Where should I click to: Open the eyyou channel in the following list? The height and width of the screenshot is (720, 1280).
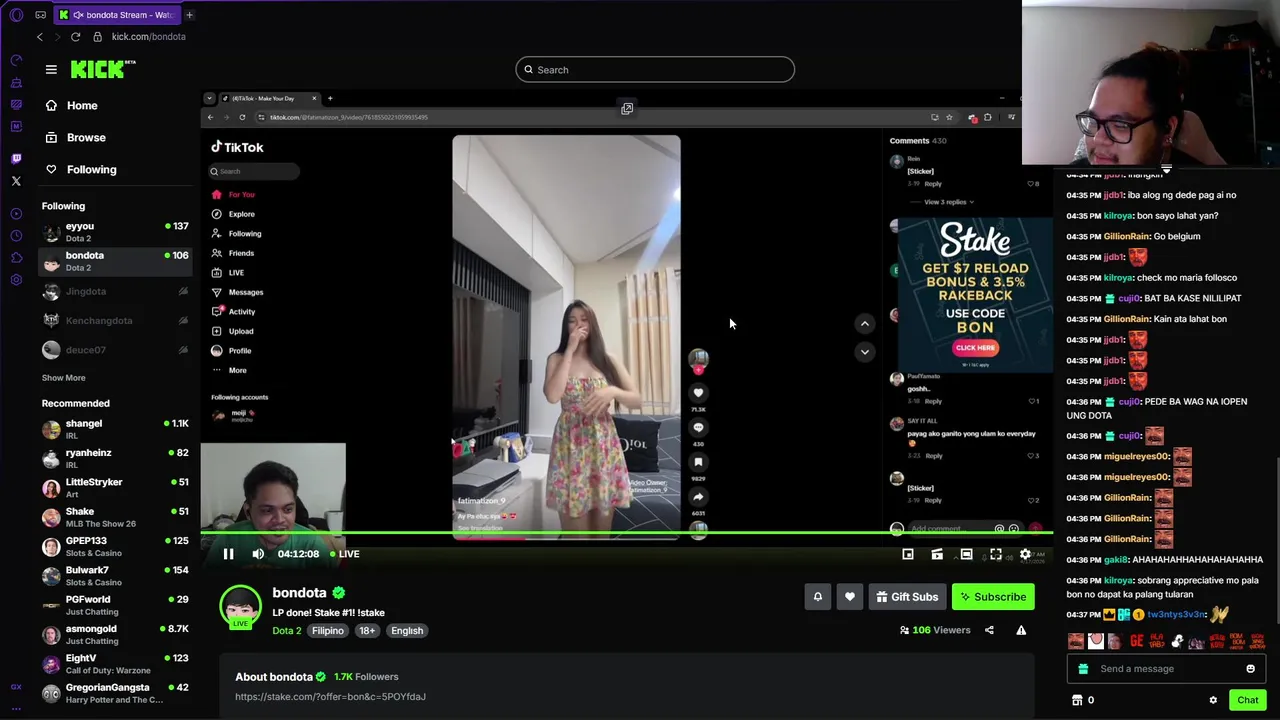point(115,232)
